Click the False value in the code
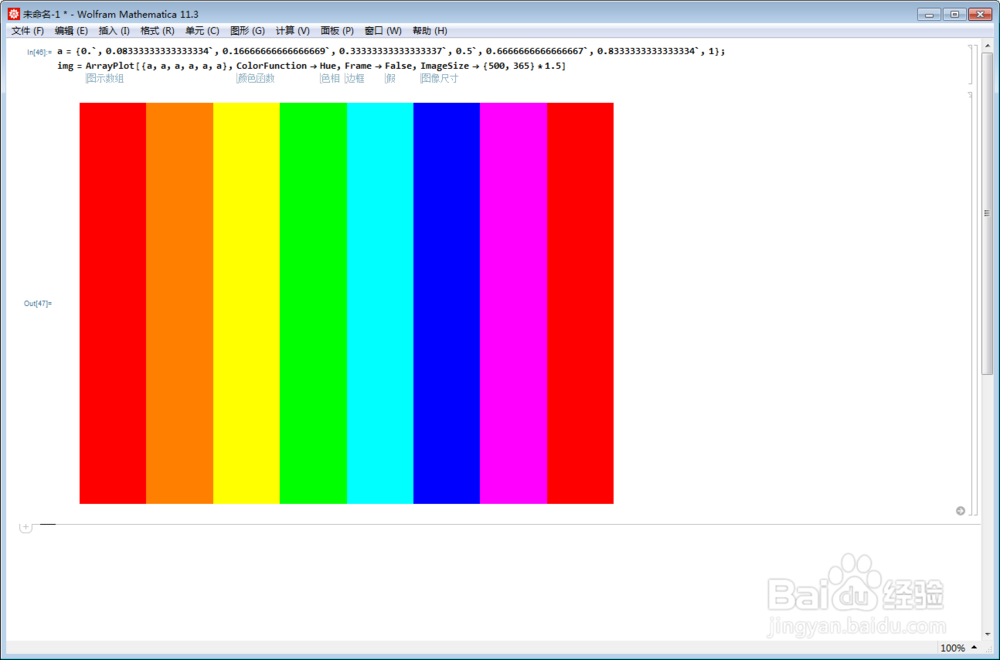Viewport: 1000px width, 660px height. (399, 66)
